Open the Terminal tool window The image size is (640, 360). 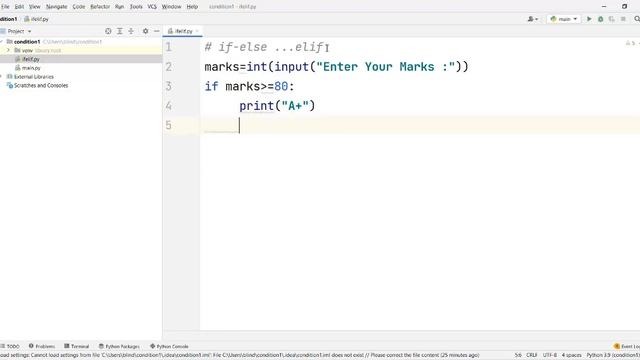point(76,346)
